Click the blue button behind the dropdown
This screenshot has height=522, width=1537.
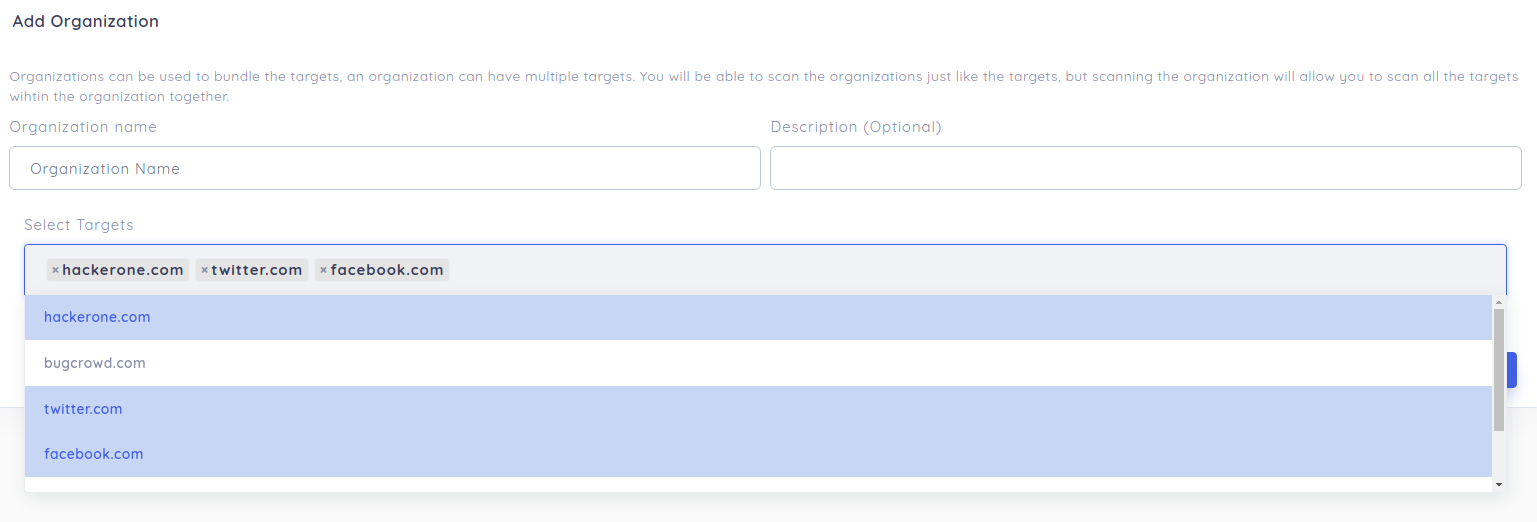[1511, 370]
